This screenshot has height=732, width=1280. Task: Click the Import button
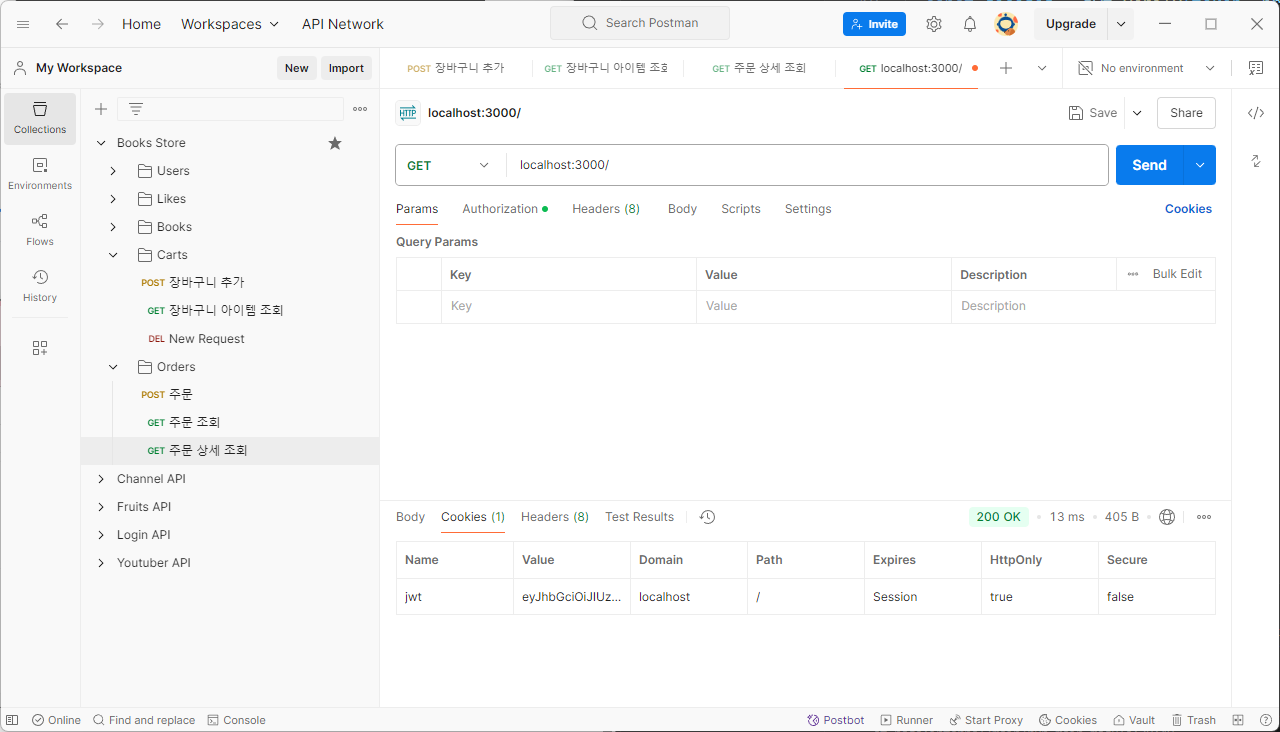(346, 68)
